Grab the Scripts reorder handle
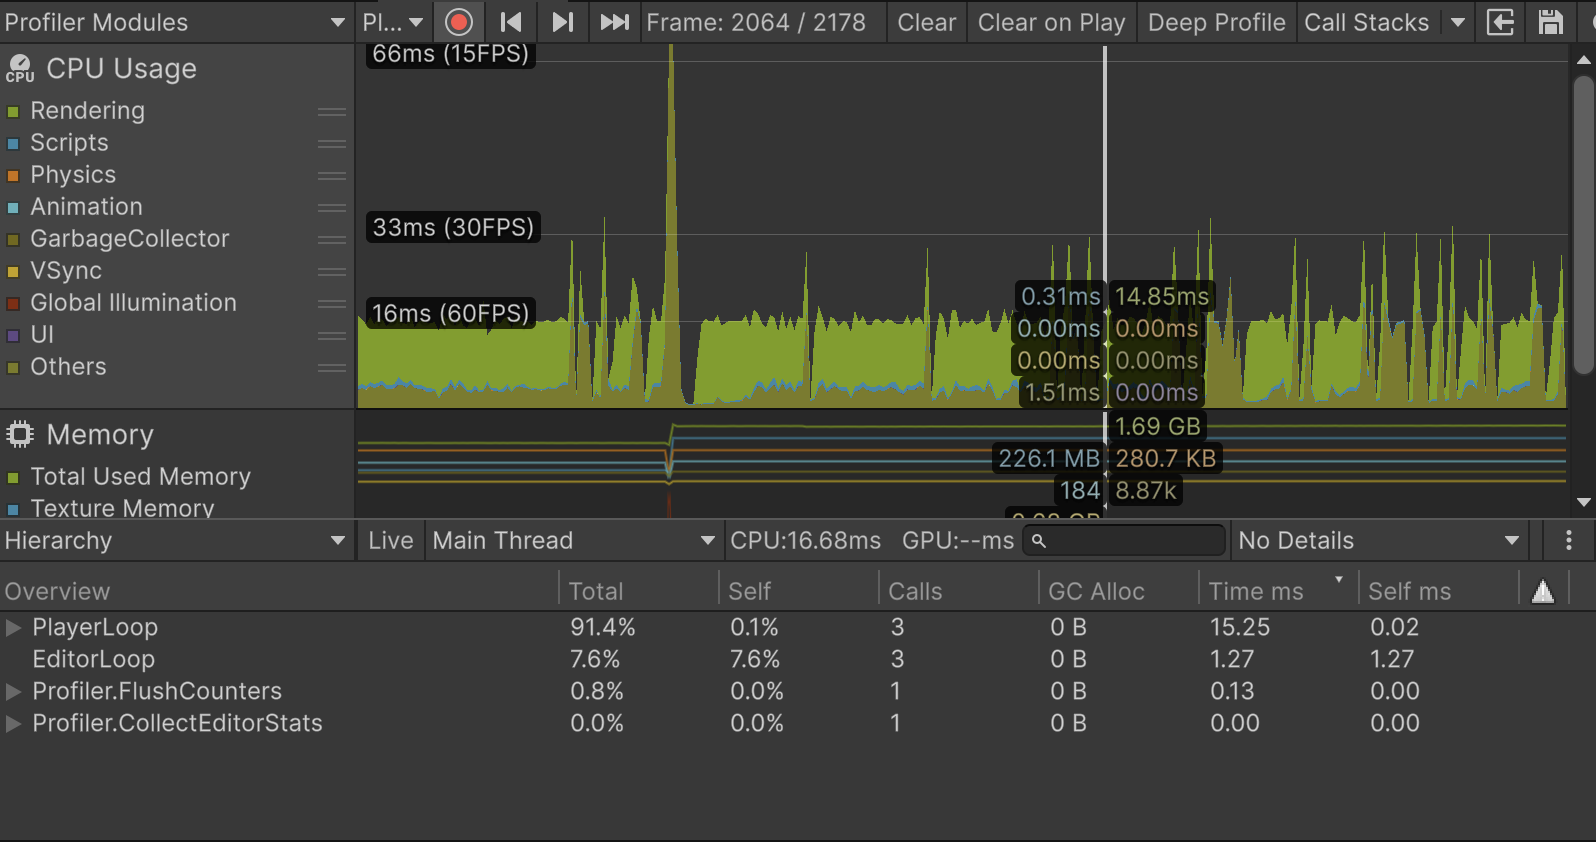Screen dimensions: 1596x842 (332, 144)
